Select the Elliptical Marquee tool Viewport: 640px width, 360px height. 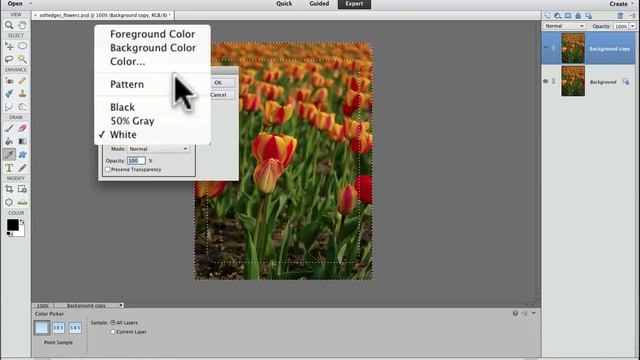pos(22,46)
